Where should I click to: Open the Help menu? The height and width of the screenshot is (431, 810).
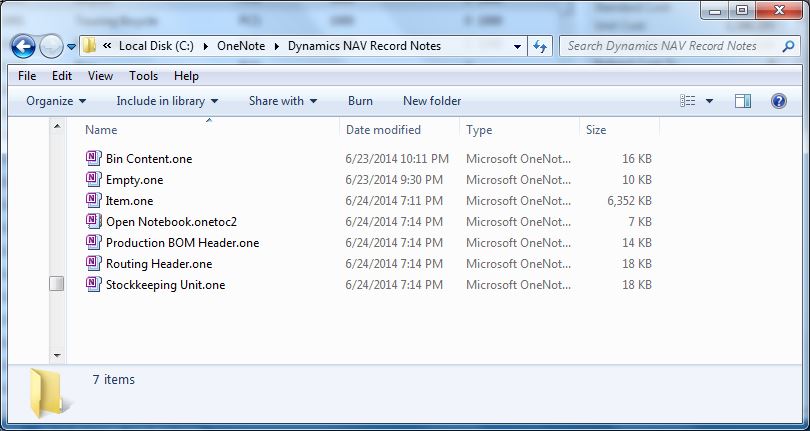pos(186,76)
